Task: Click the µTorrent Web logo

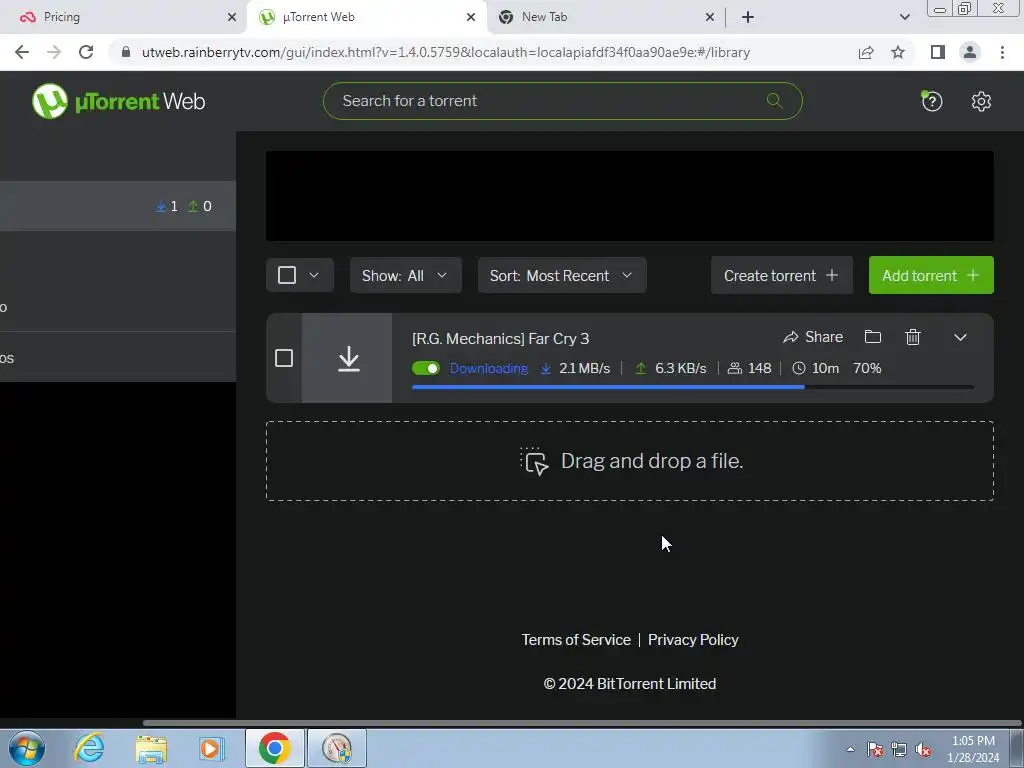Action: [x=118, y=101]
